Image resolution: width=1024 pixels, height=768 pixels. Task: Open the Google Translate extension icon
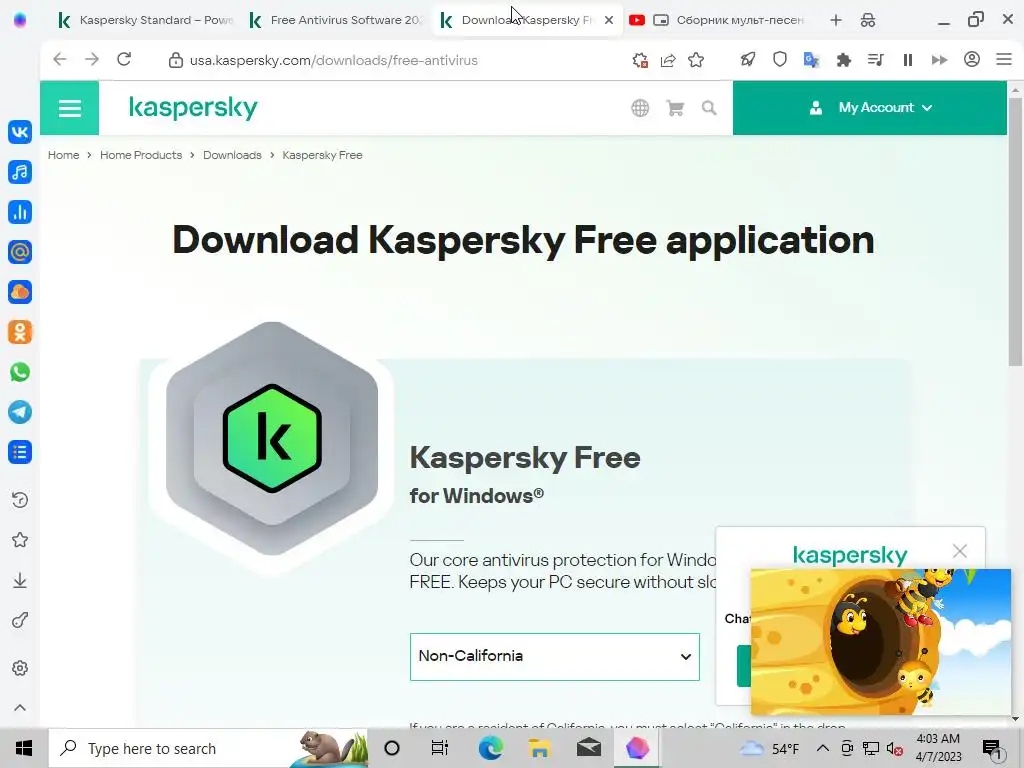(812, 60)
